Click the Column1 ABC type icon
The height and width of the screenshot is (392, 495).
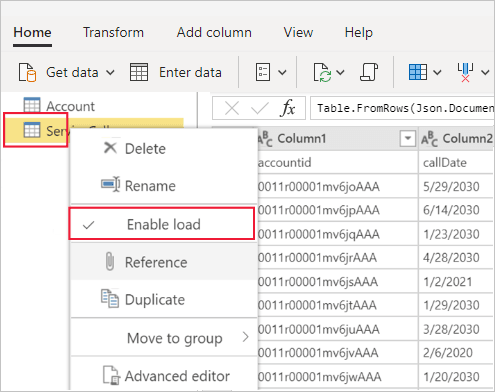(265, 139)
